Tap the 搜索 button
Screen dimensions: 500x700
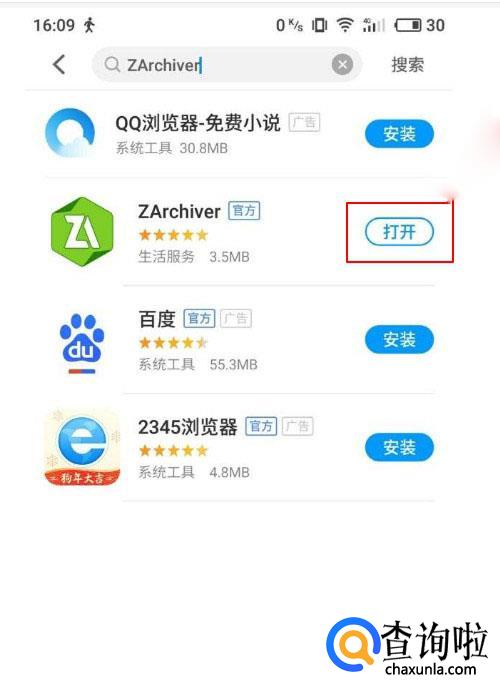pyautogui.click(x=408, y=65)
